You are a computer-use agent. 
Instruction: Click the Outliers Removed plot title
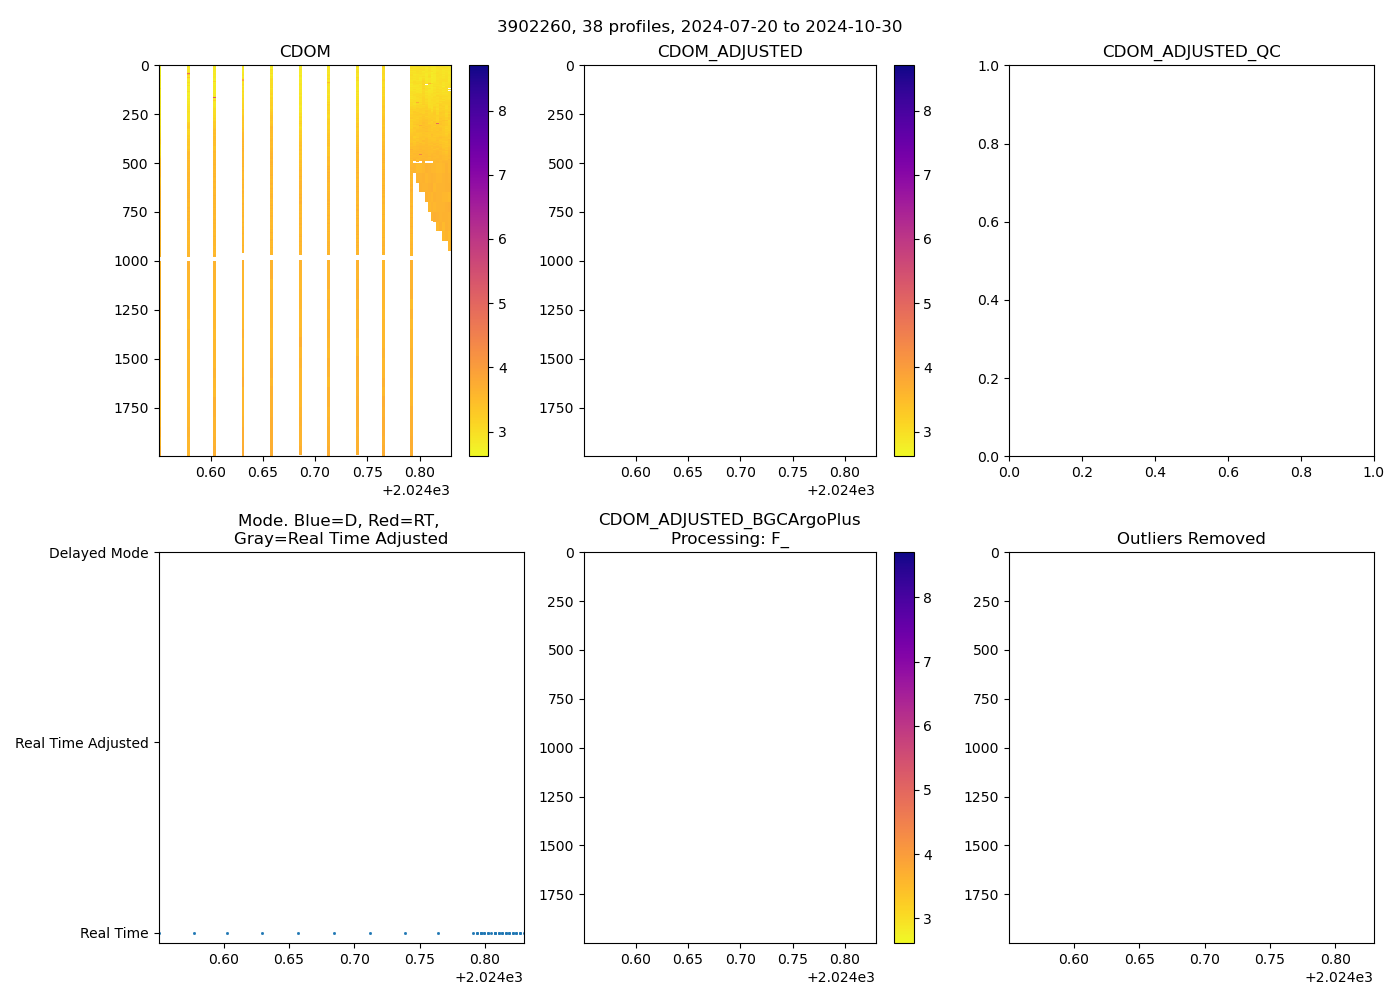pyautogui.click(x=1191, y=538)
